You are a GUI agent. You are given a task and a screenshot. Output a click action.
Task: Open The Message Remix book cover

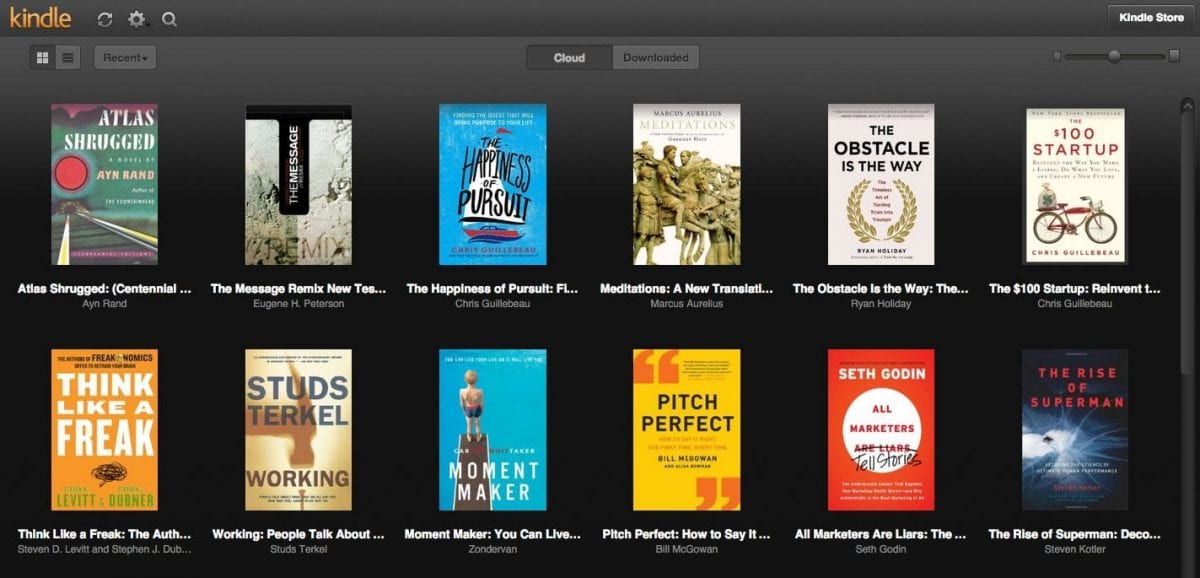point(298,183)
